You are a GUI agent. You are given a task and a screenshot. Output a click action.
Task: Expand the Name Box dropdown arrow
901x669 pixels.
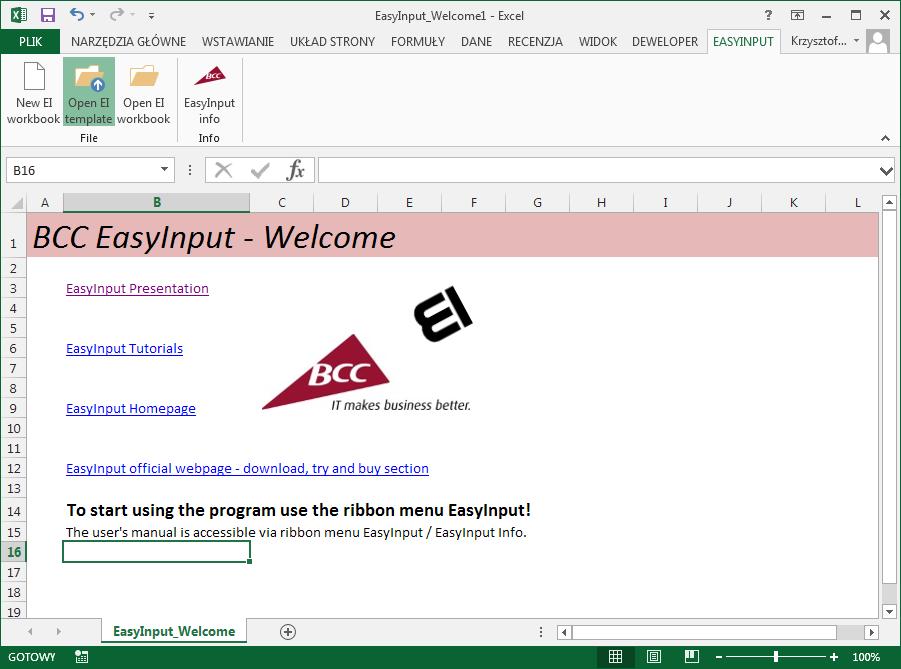164,170
